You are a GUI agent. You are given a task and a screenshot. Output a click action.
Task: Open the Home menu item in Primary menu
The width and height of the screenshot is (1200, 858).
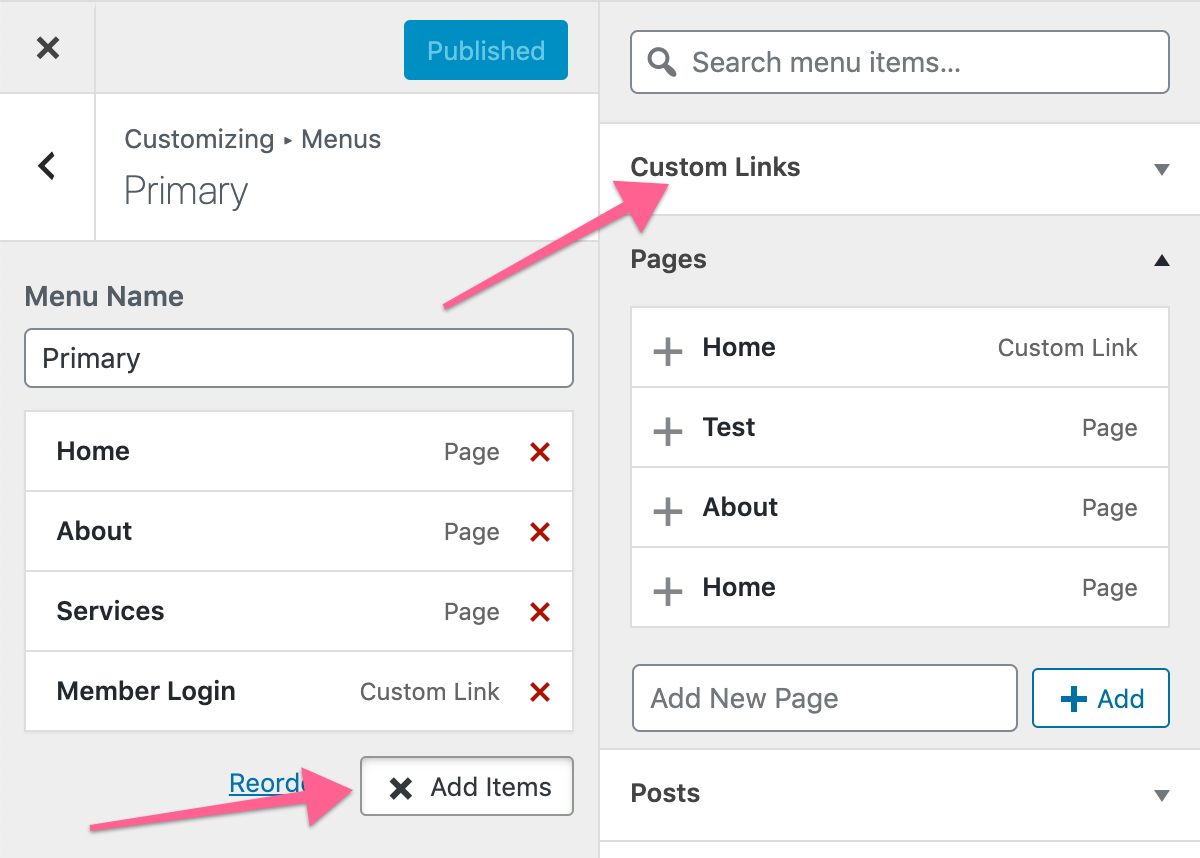click(x=298, y=451)
